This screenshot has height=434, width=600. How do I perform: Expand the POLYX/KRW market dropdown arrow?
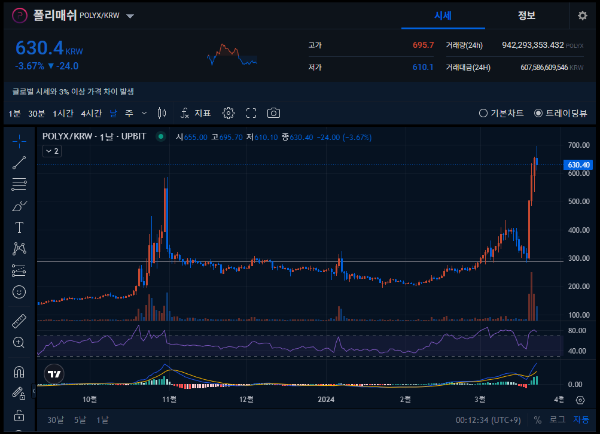pos(130,16)
